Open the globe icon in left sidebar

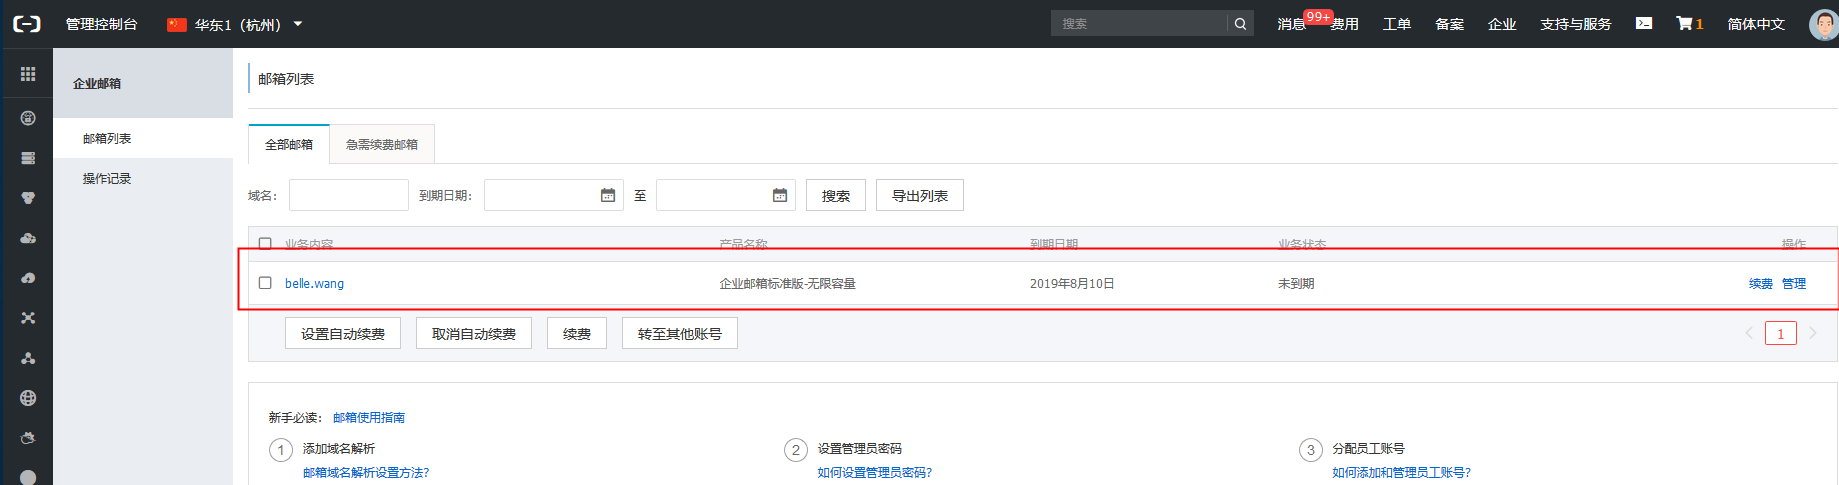click(x=28, y=398)
